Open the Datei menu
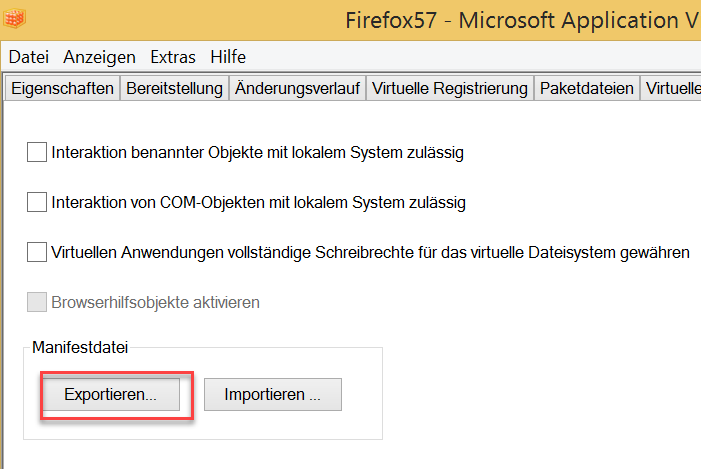This screenshot has height=469, width=701. [29, 57]
